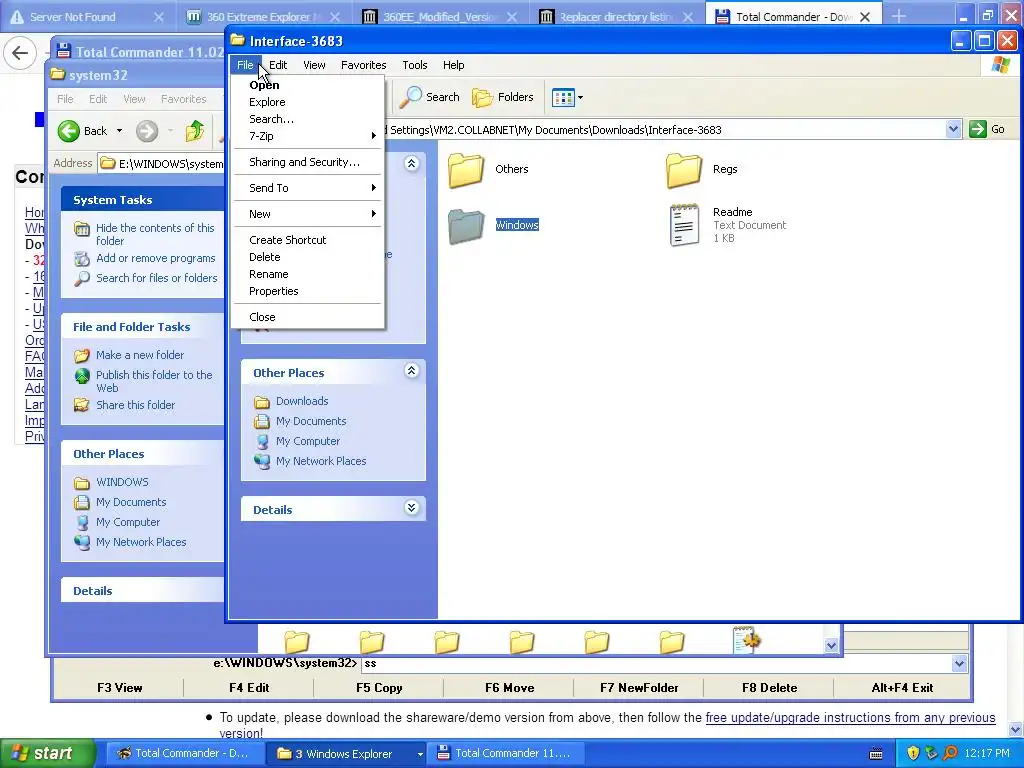The width and height of the screenshot is (1024, 768).
Task: Open the Views button dropdown arrow
Action: [581, 98]
